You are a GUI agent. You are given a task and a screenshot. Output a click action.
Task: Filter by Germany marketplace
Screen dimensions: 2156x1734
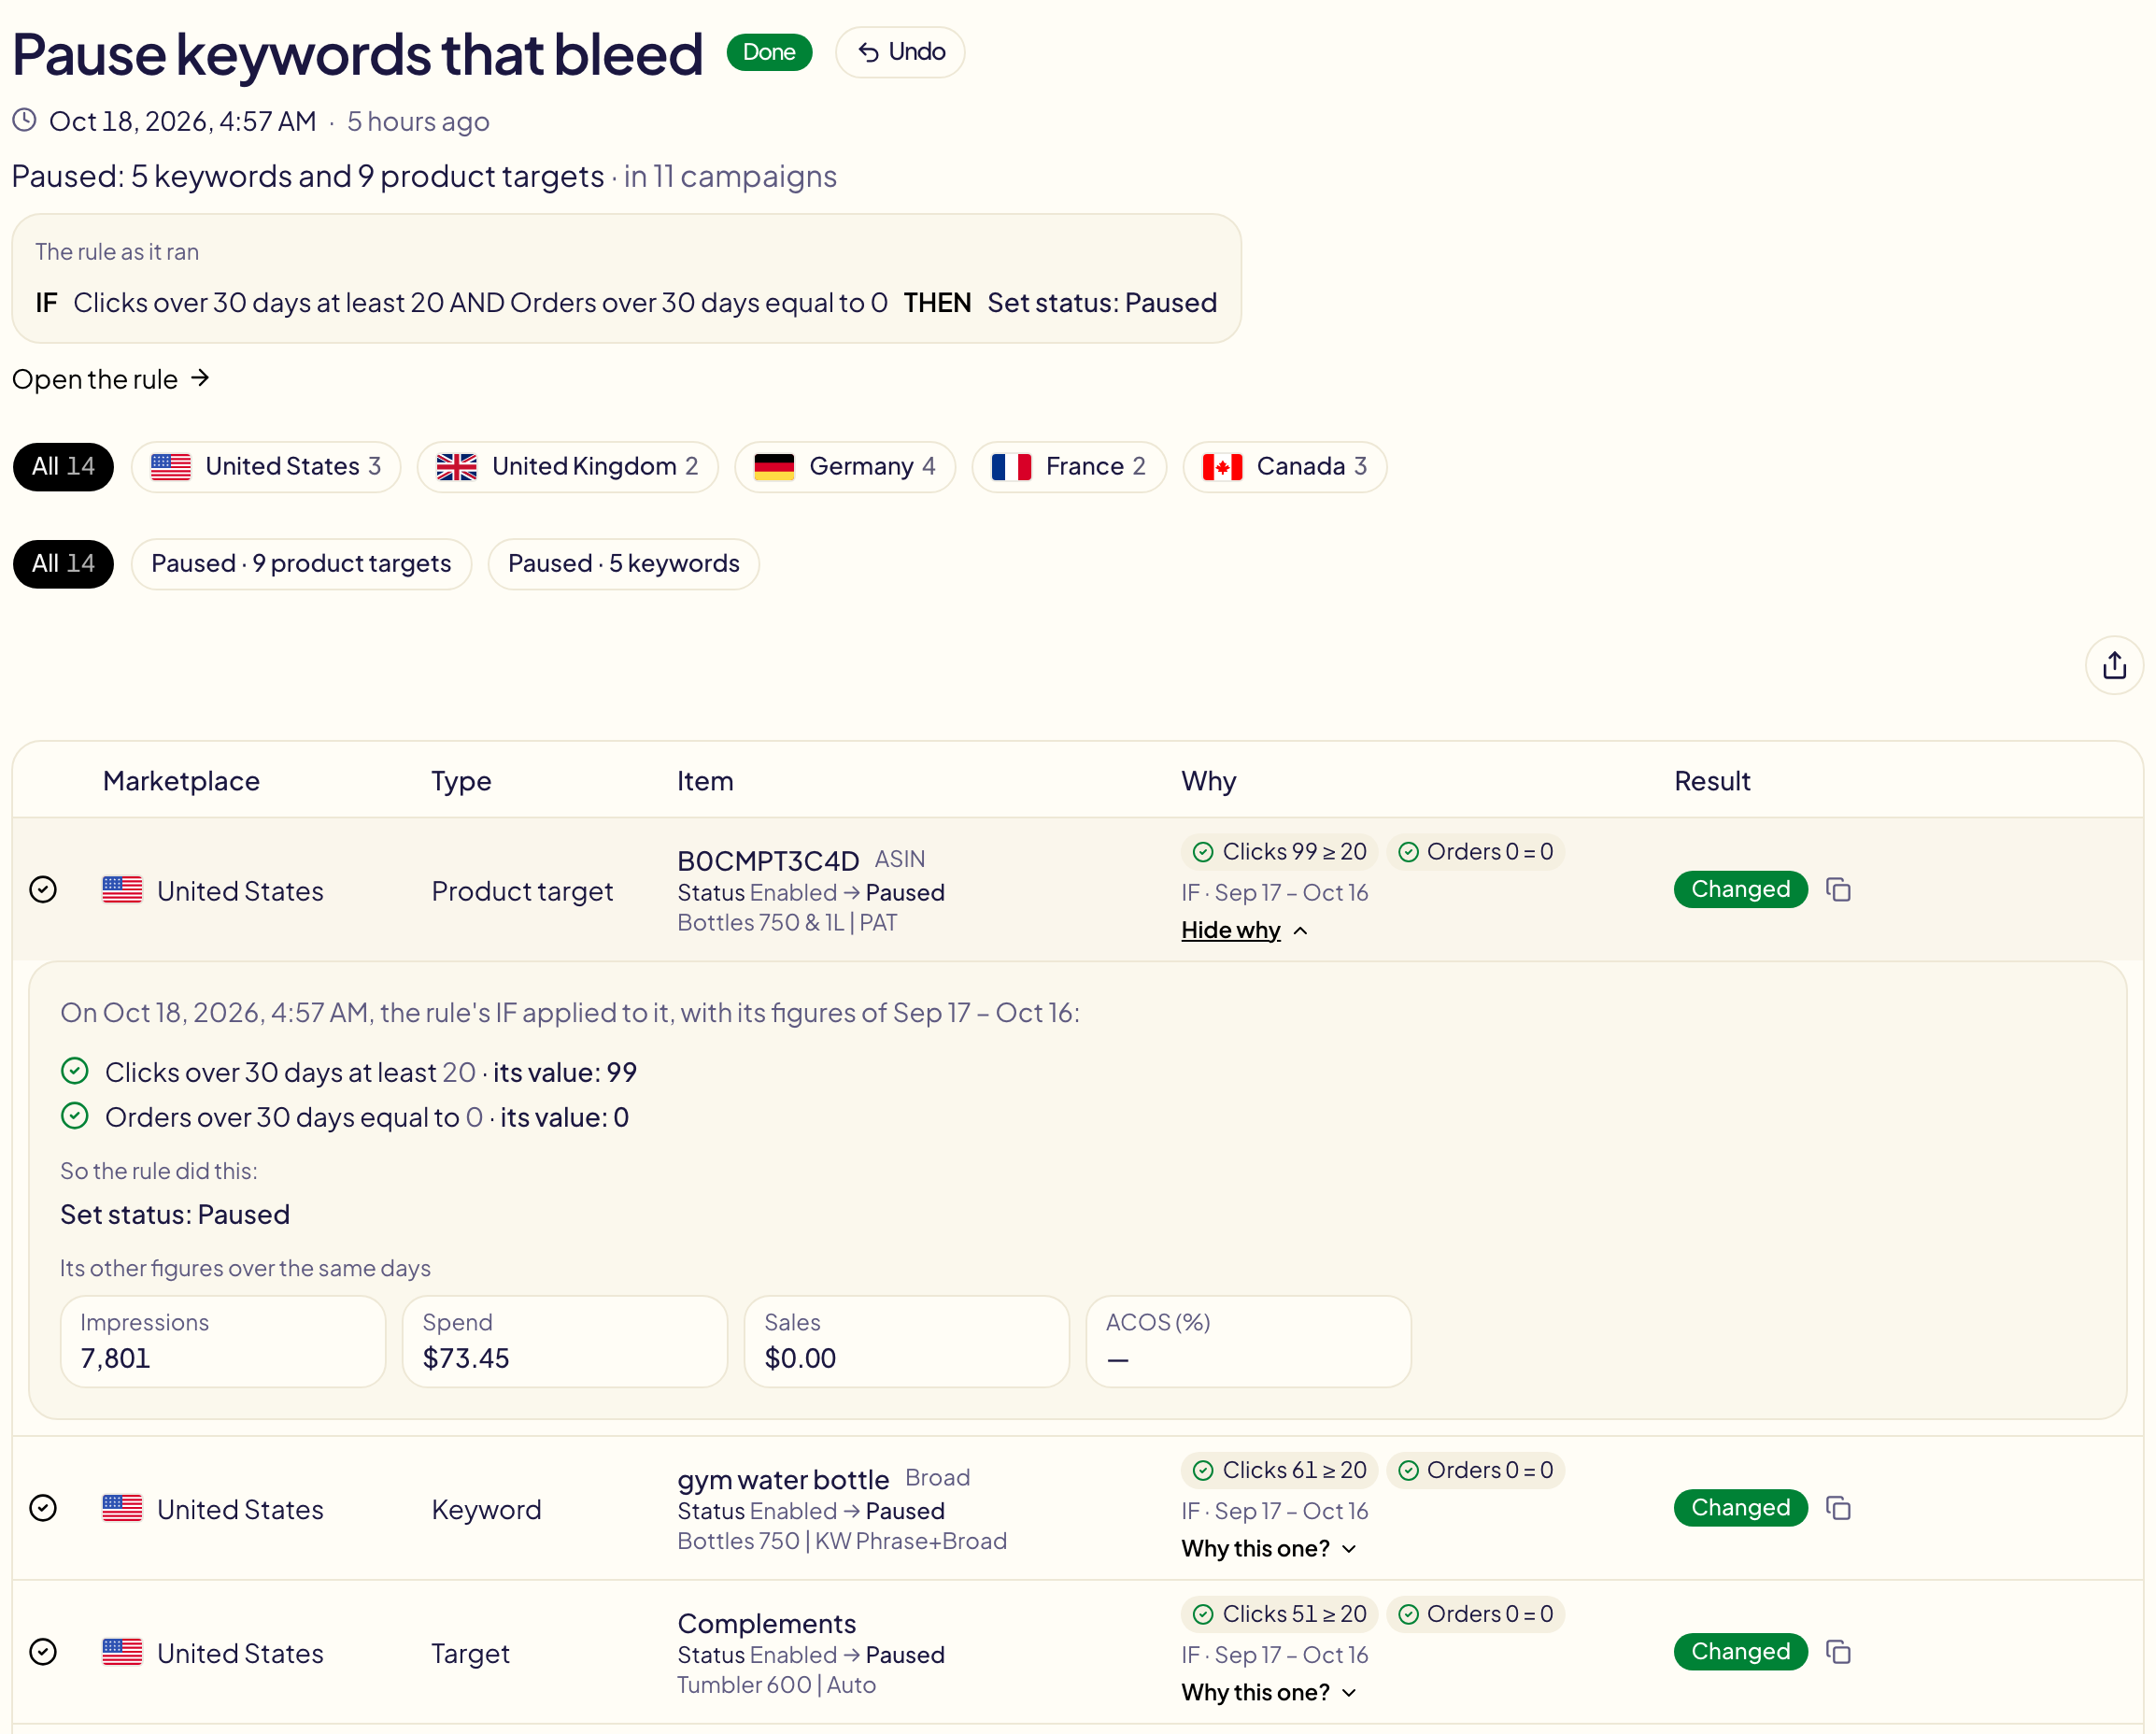click(x=845, y=466)
